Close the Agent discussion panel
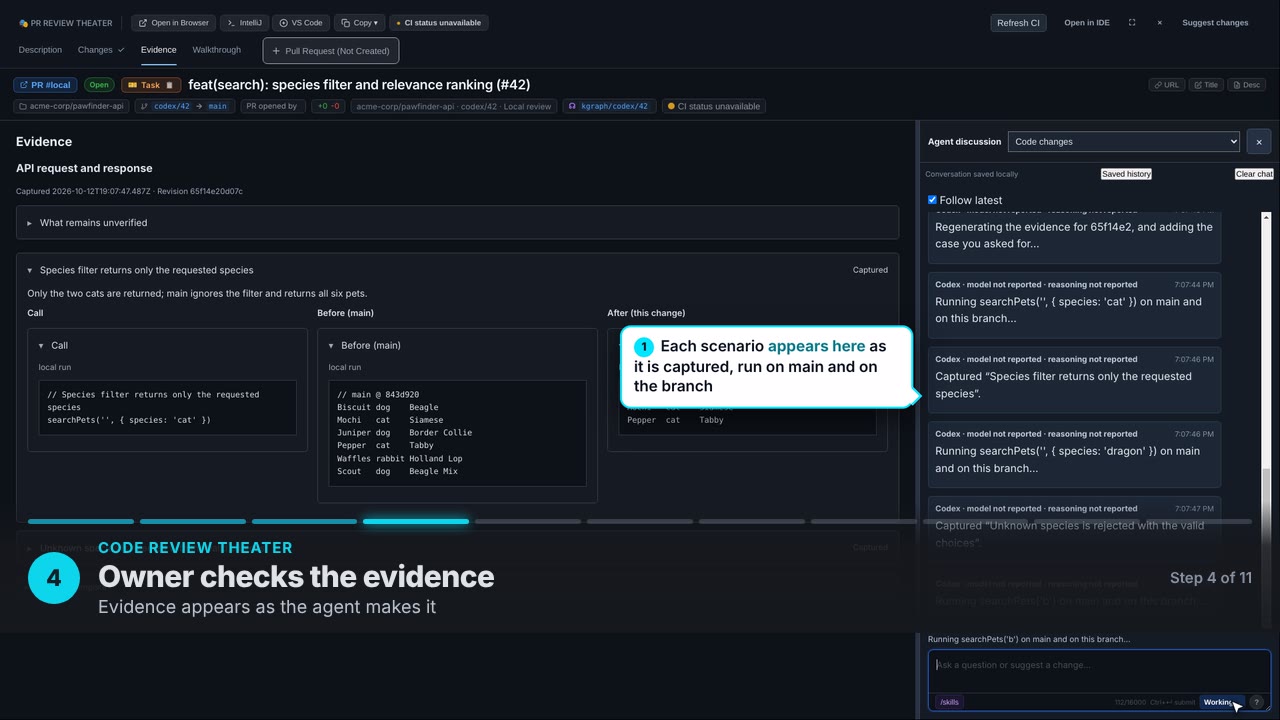Screen dimensions: 1280x720 [x=1259, y=142]
